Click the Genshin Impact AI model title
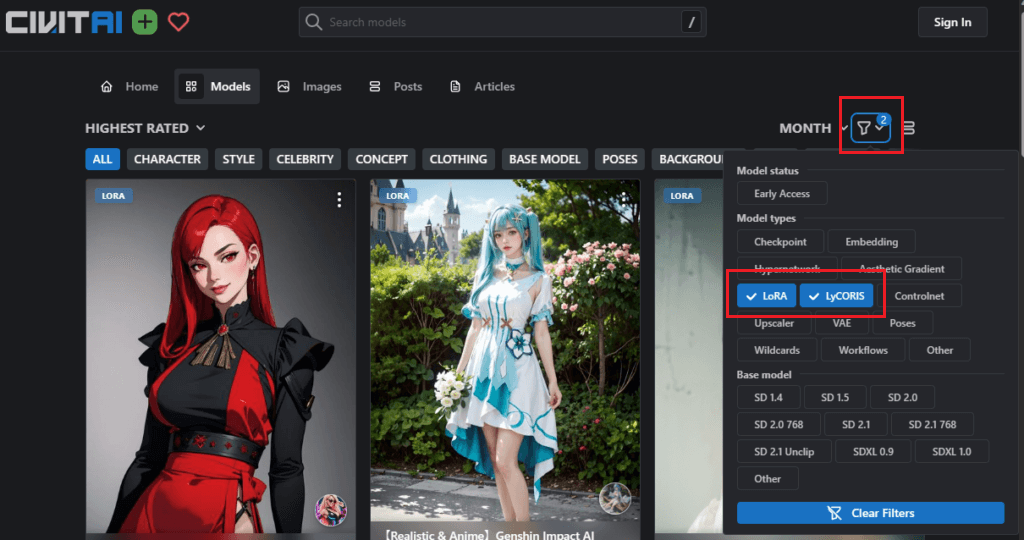This screenshot has height=540, width=1024. click(x=487, y=534)
